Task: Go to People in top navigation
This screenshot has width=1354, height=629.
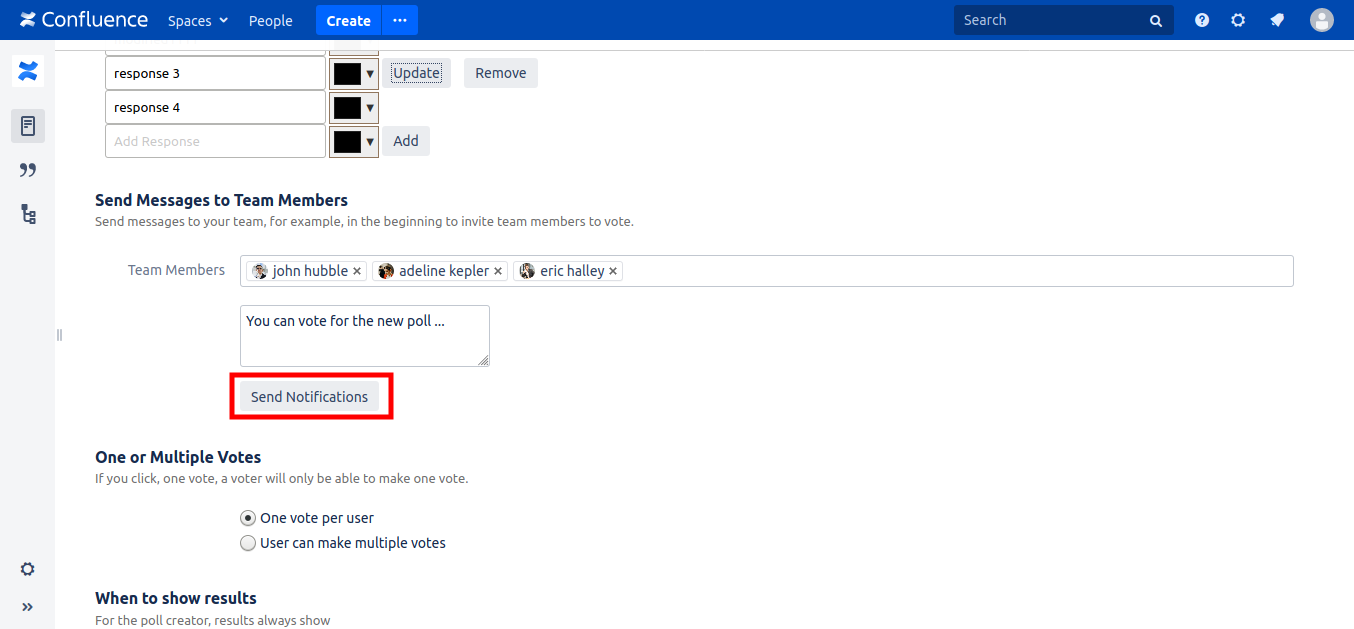Action: tap(270, 20)
